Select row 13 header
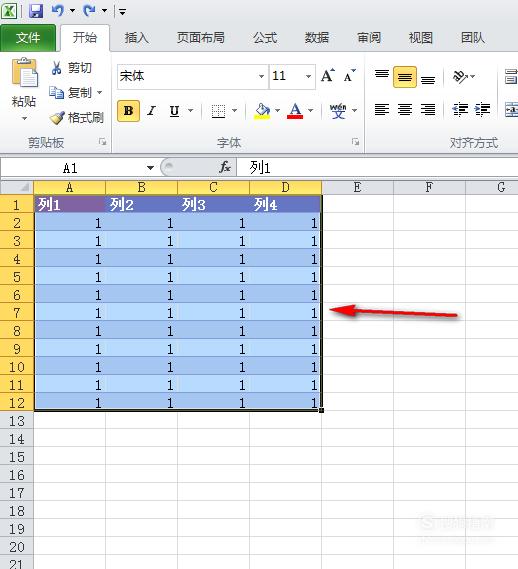The image size is (518, 569). click(17, 421)
